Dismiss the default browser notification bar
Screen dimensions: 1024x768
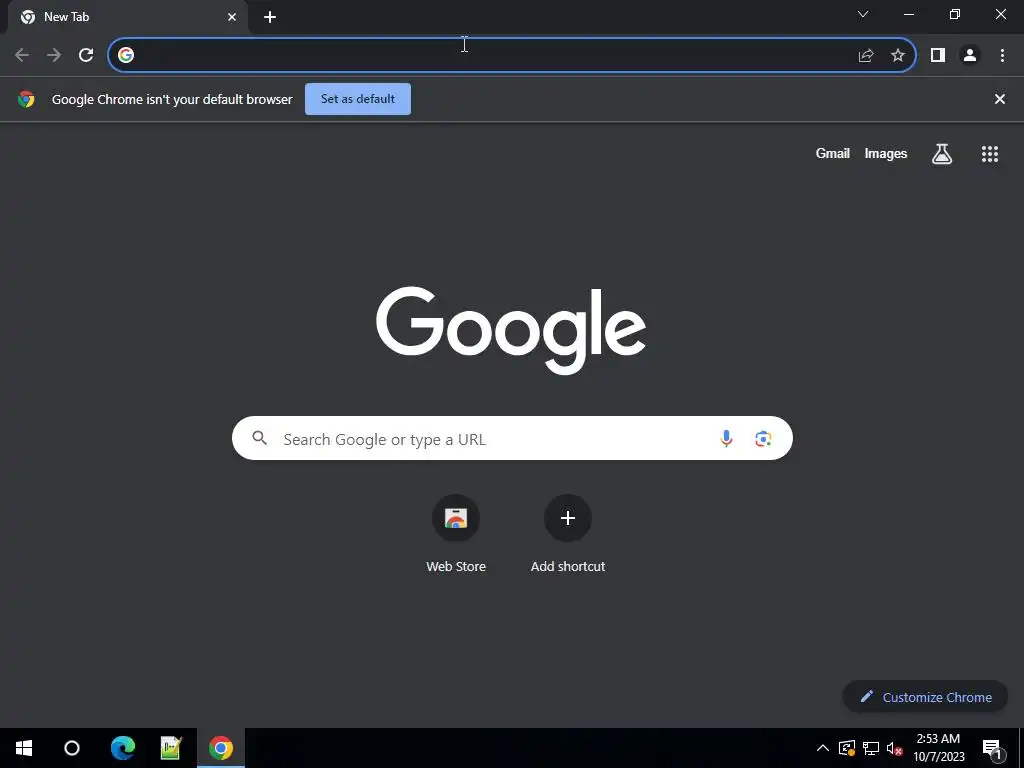1000,99
